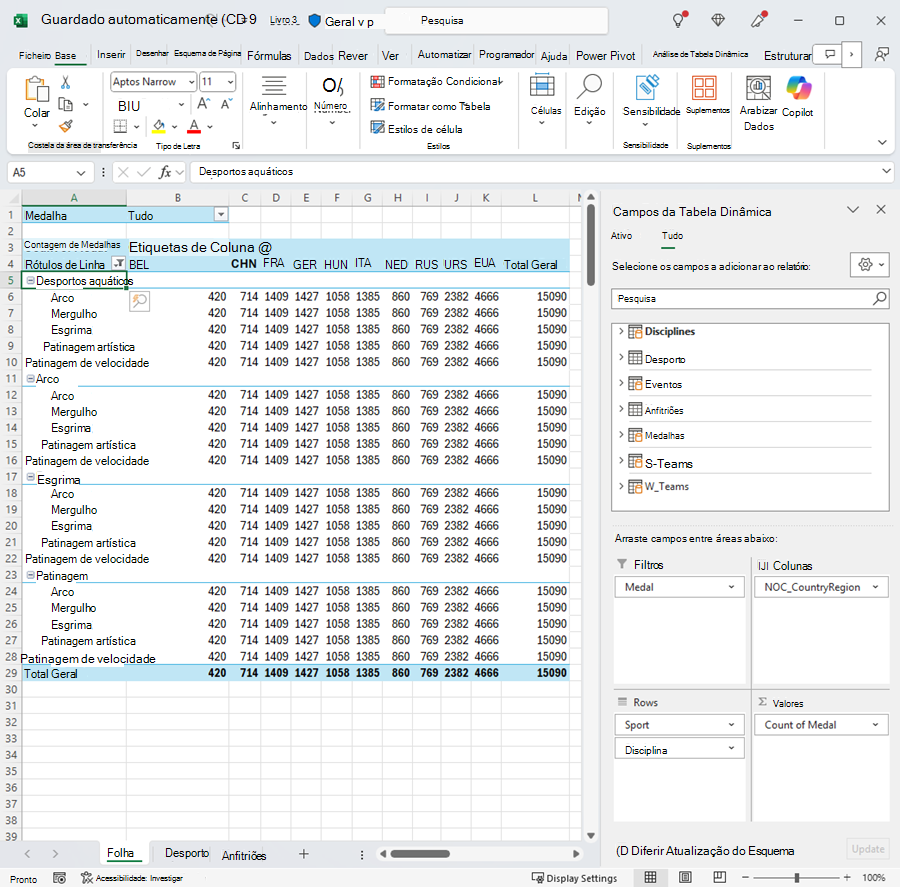This screenshot has width=900, height=887.
Task: Decrease font size with smaller A icon
Action: (x=226, y=104)
